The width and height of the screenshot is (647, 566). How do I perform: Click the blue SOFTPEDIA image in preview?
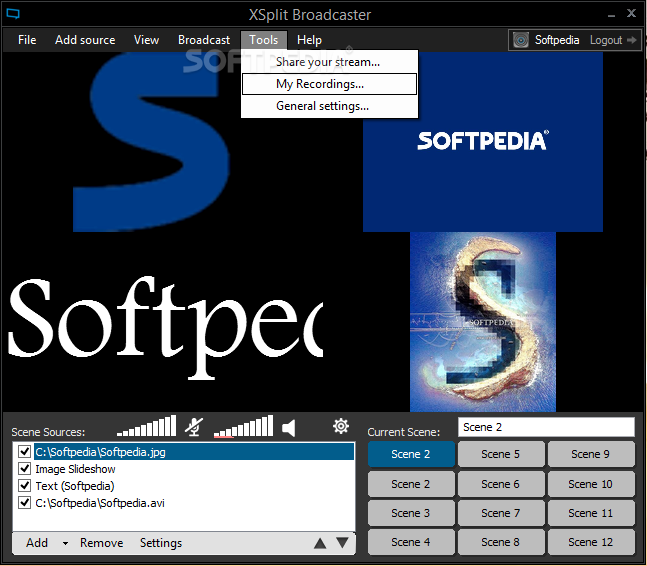pos(483,142)
